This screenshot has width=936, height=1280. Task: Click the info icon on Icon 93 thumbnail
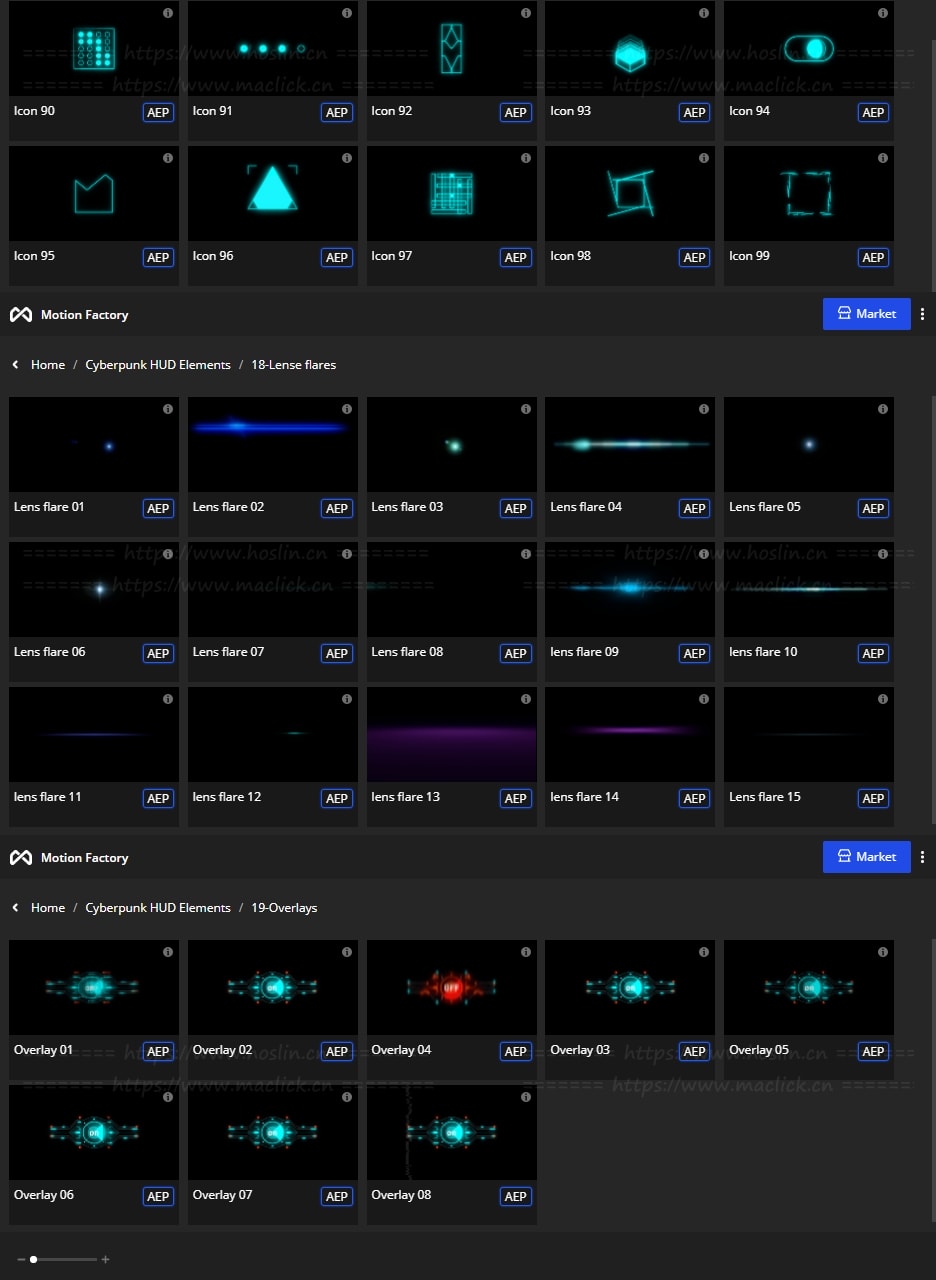tap(704, 13)
